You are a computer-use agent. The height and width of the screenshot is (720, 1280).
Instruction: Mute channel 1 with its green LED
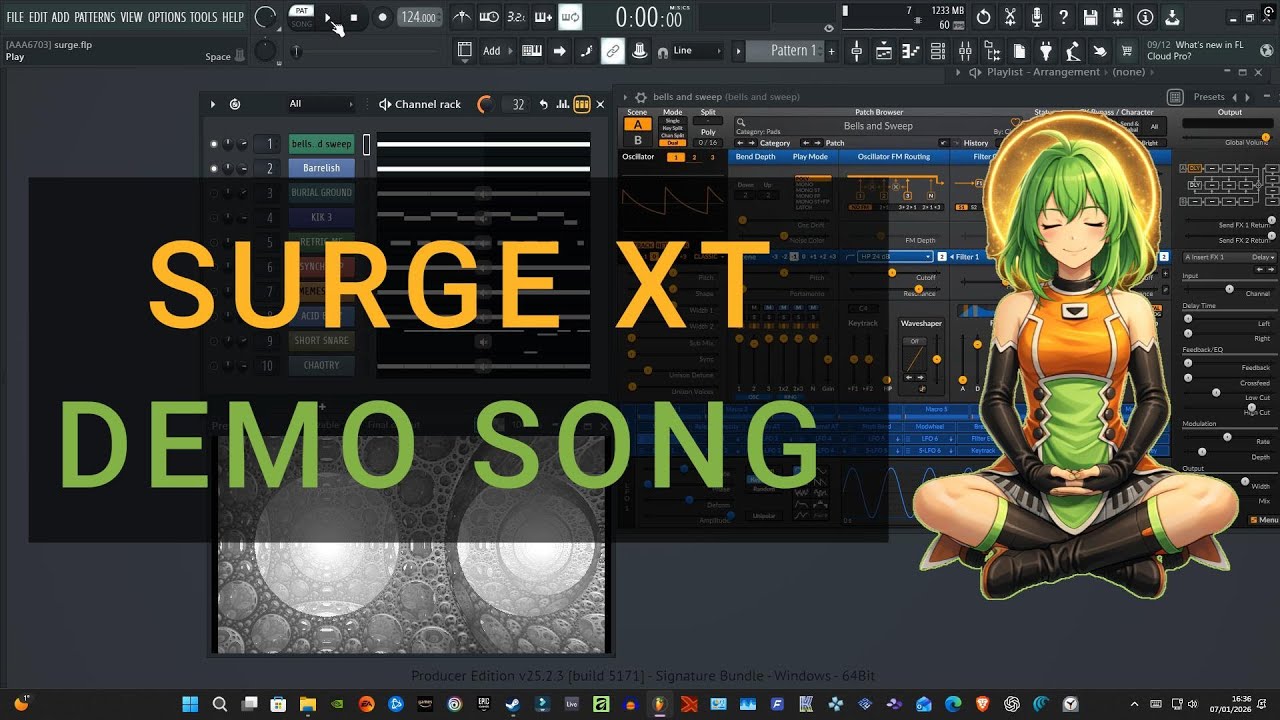click(214, 144)
